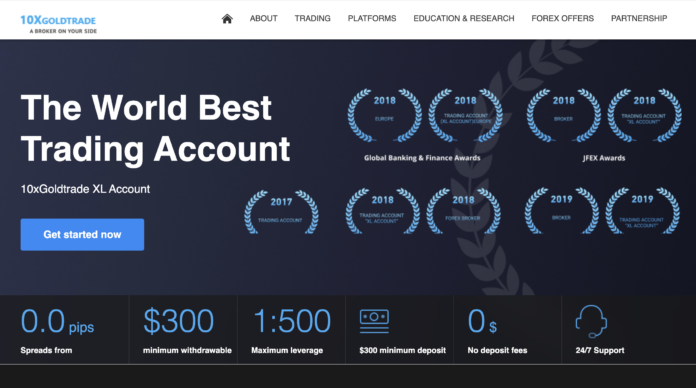
Task: Open the 2018 Europe award badge
Action: point(384,115)
